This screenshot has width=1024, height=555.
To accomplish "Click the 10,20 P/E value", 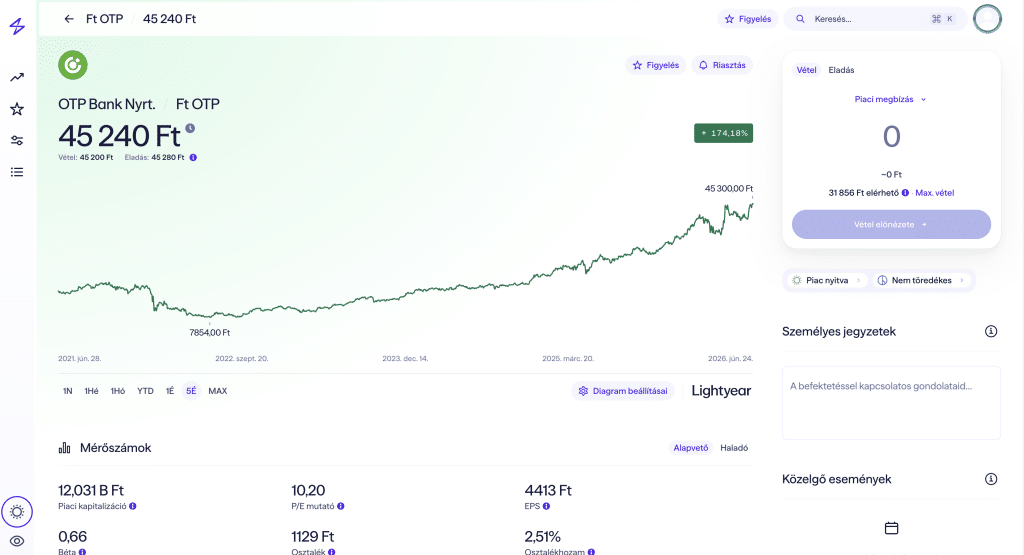I will pyautogui.click(x=308, y=490).
